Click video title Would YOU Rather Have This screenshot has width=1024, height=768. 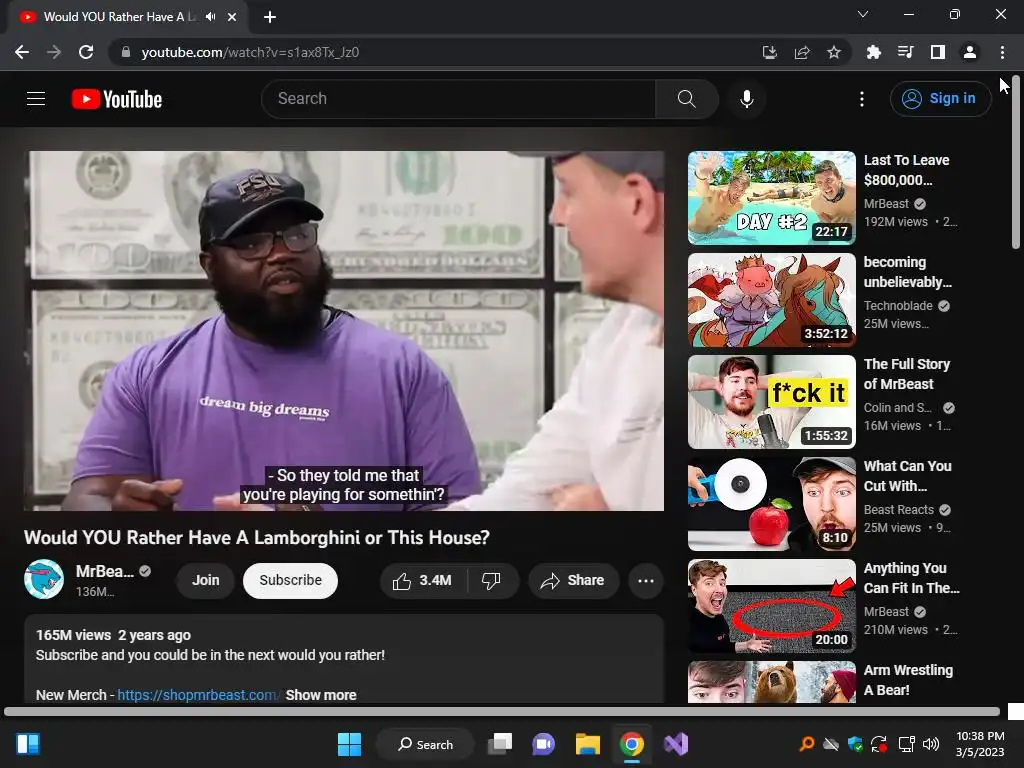pyautogui.click(x=257, y=537)
